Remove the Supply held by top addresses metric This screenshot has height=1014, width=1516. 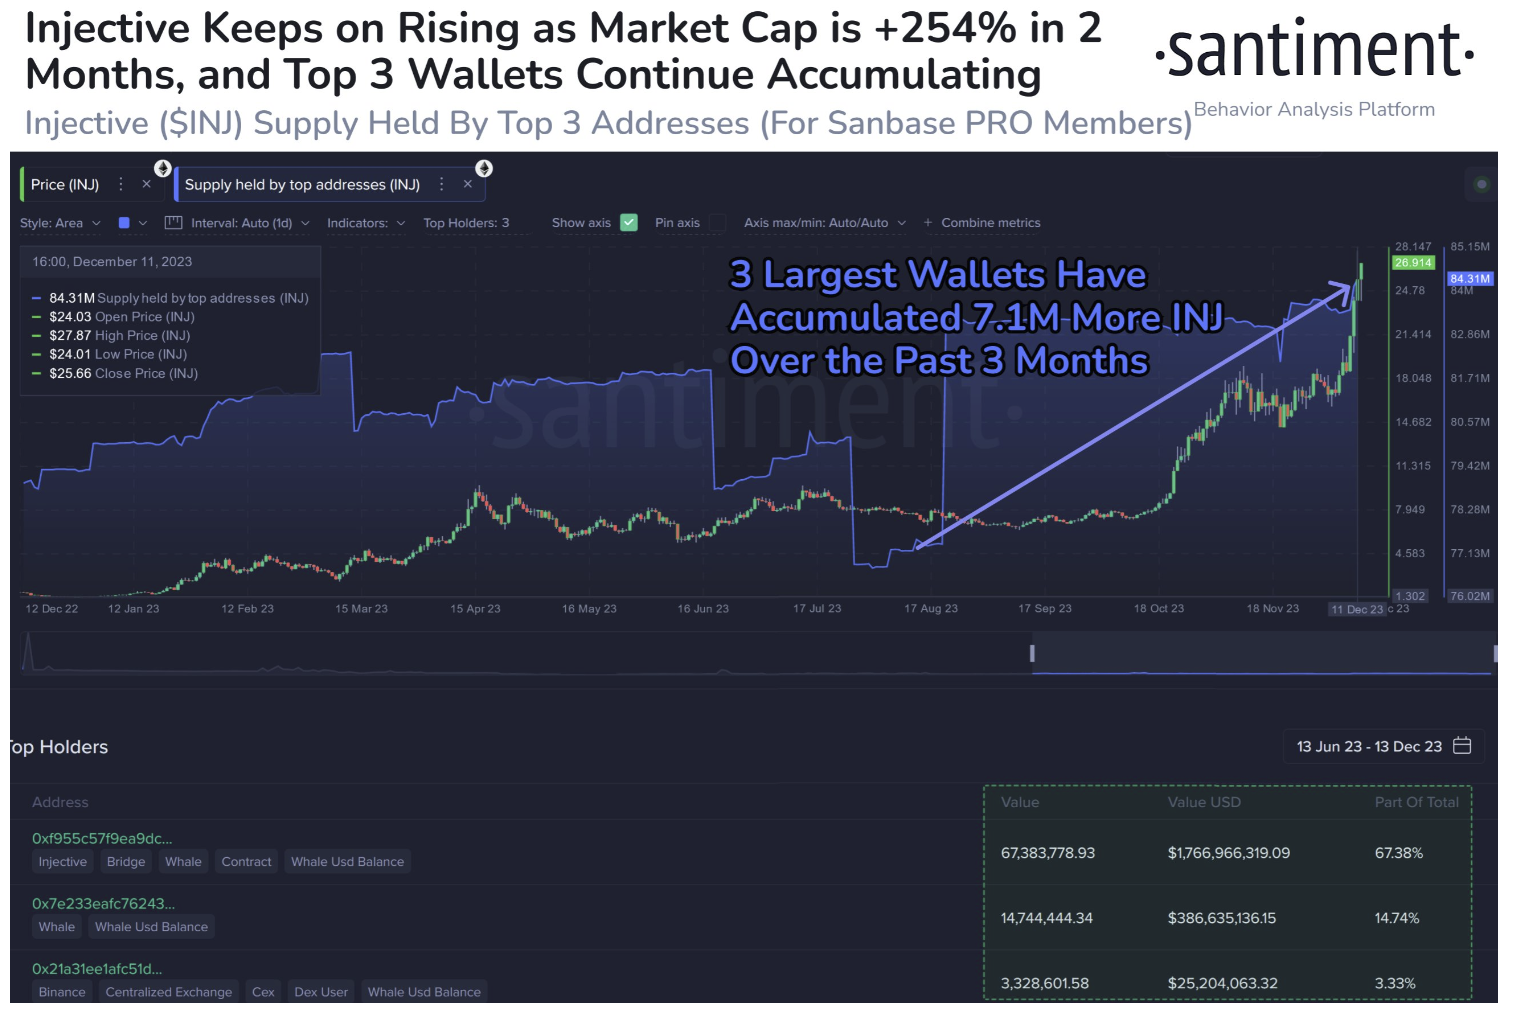(x=468, y=184)
